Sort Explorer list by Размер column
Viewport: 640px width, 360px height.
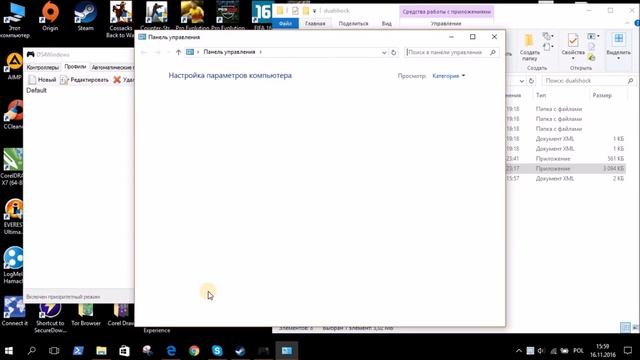[x=602, y=95]
